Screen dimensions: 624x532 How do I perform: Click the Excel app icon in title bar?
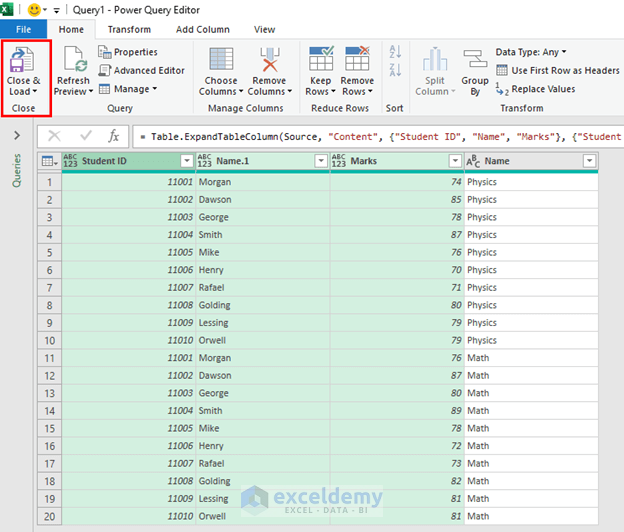pos(6,10)
